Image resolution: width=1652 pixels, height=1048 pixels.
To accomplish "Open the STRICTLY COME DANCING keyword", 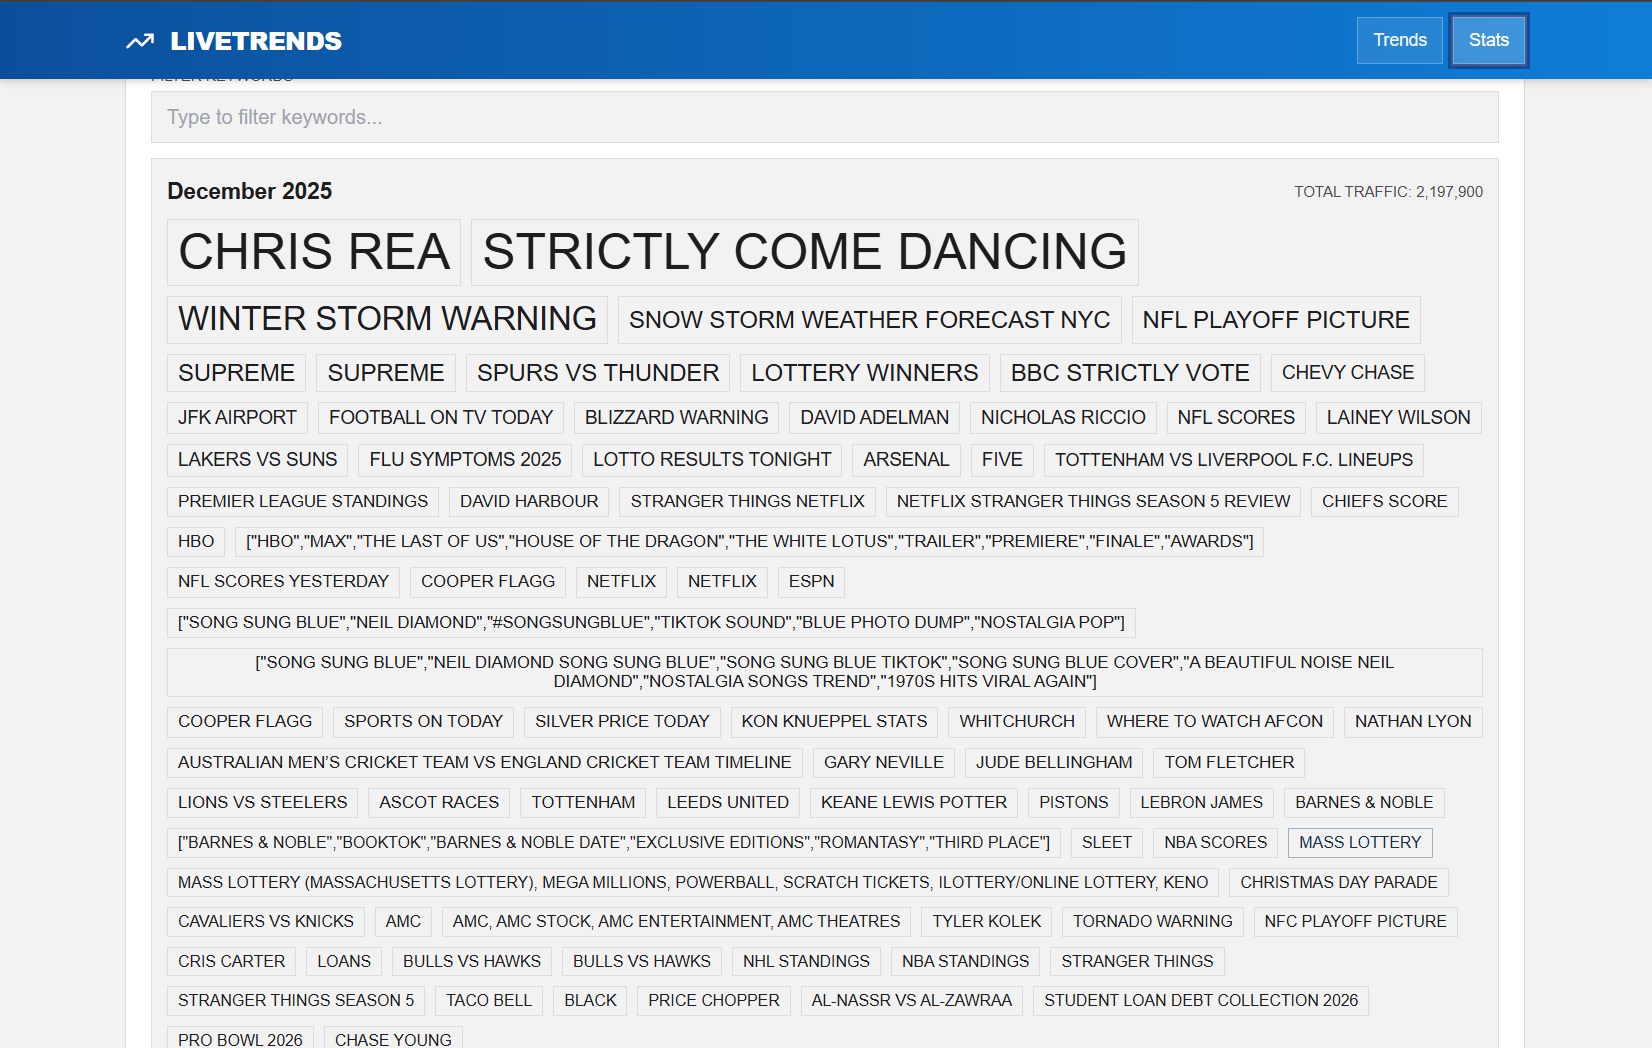I will [805, 252].
